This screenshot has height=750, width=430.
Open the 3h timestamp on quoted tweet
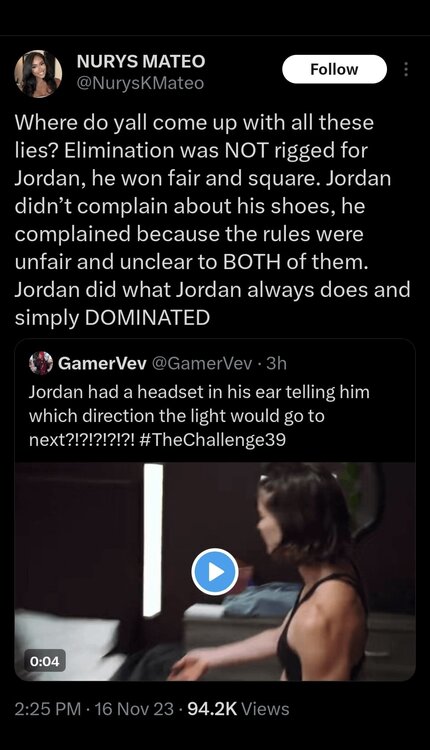pyautogui.click(x=276, y=364)
